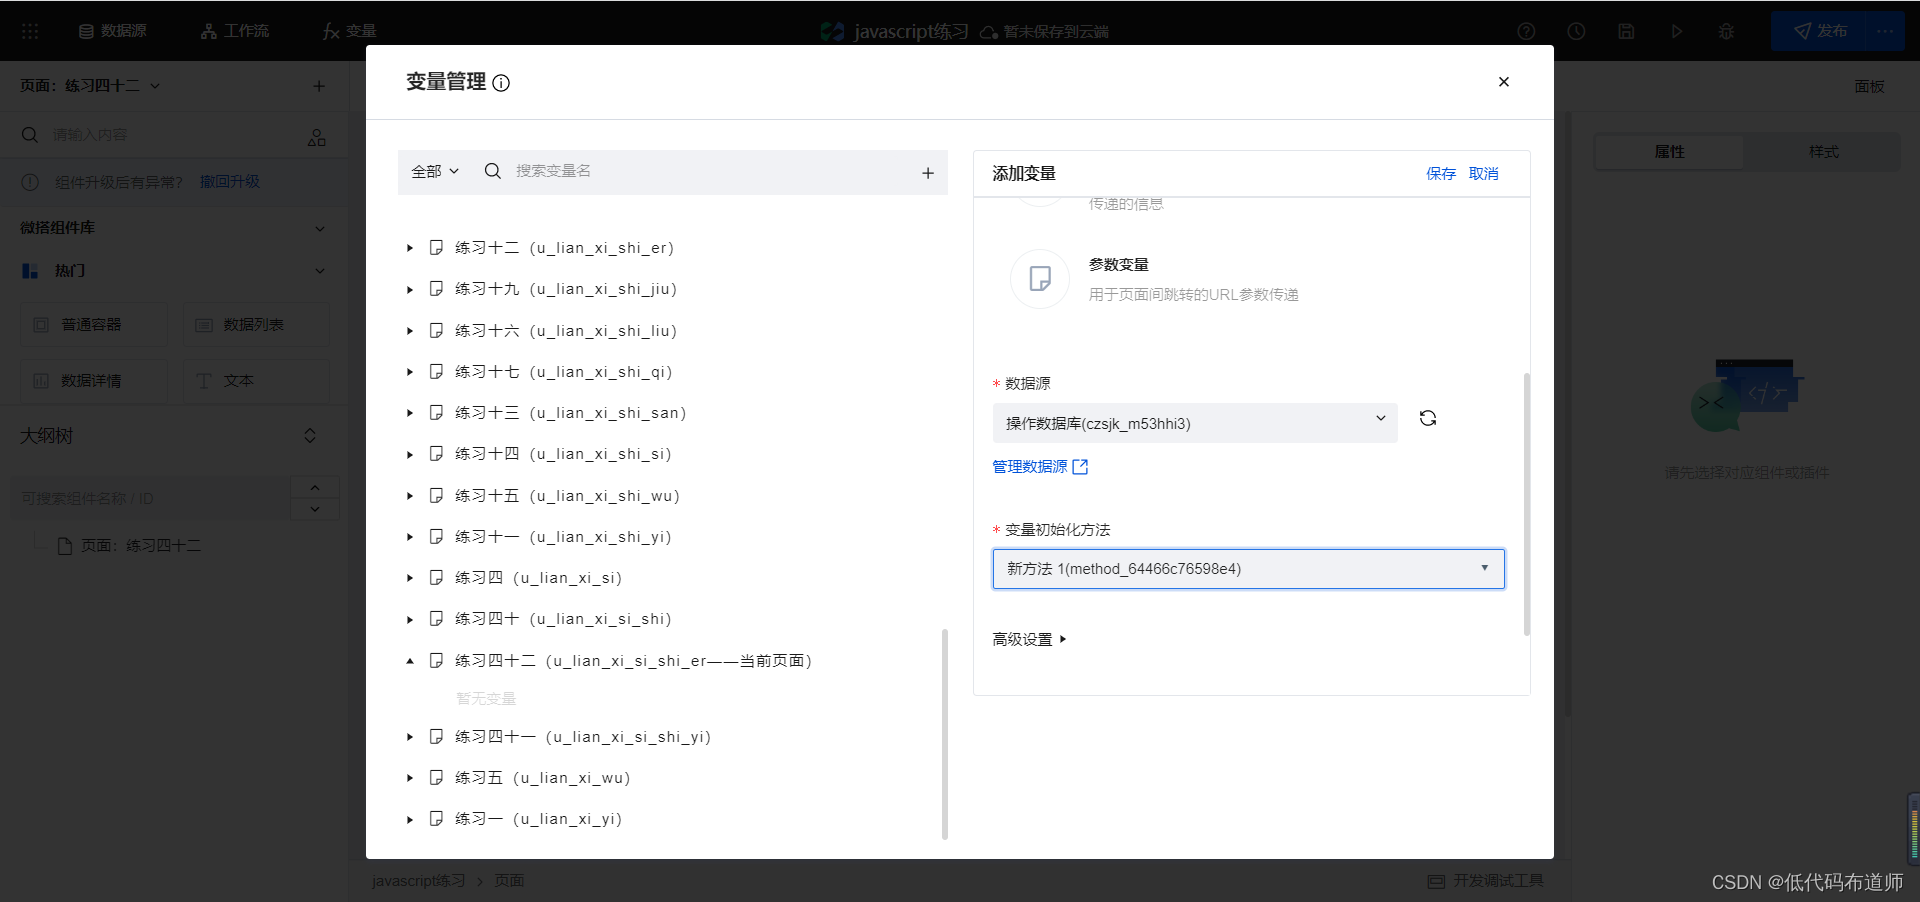Open the 变量 top menu
This screenshot has width=1920, height=902.
click(x=349, y=31)
